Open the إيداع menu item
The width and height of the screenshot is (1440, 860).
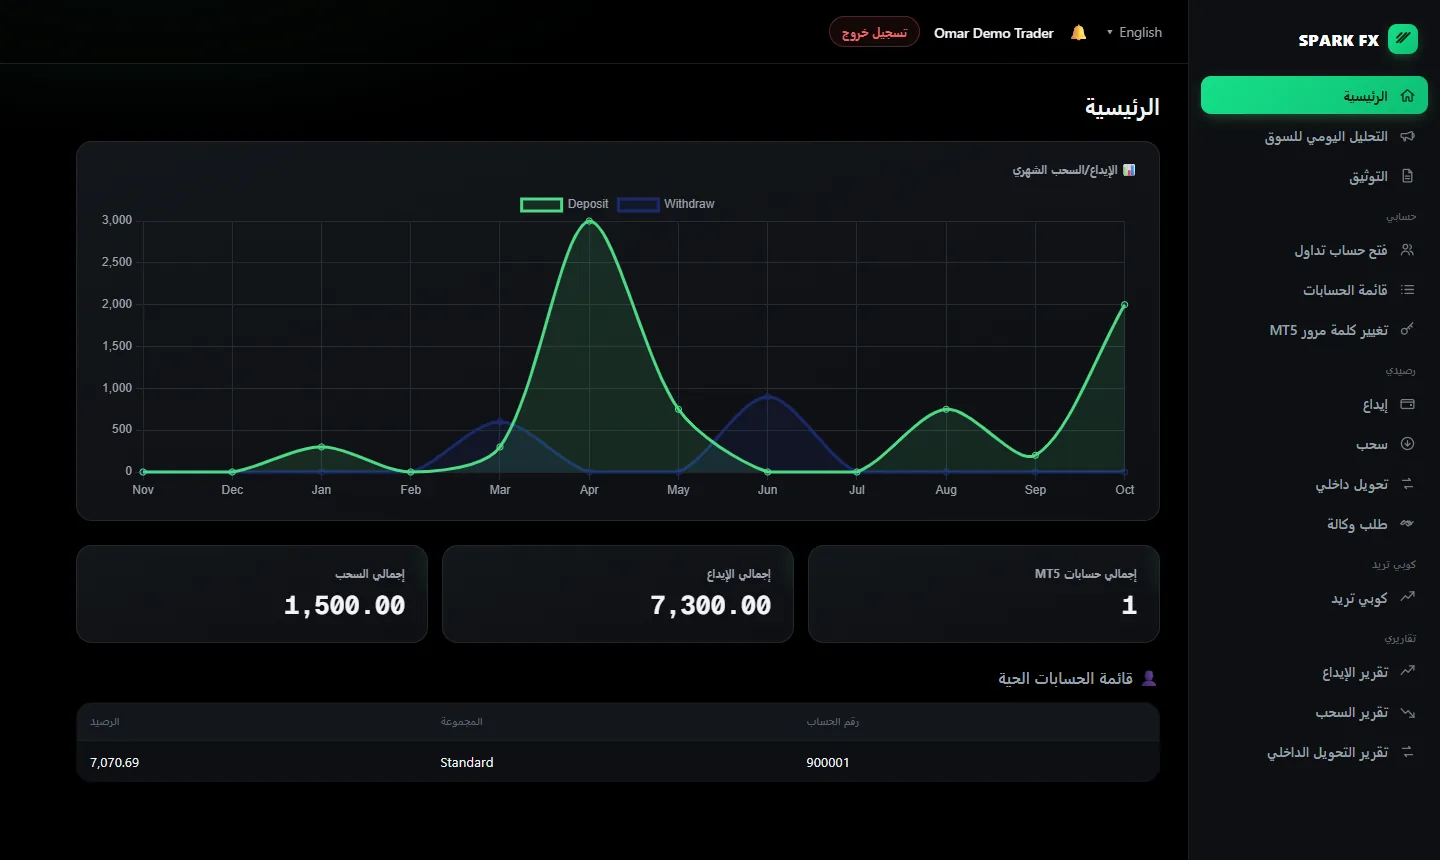click(x=1314, y=404)
